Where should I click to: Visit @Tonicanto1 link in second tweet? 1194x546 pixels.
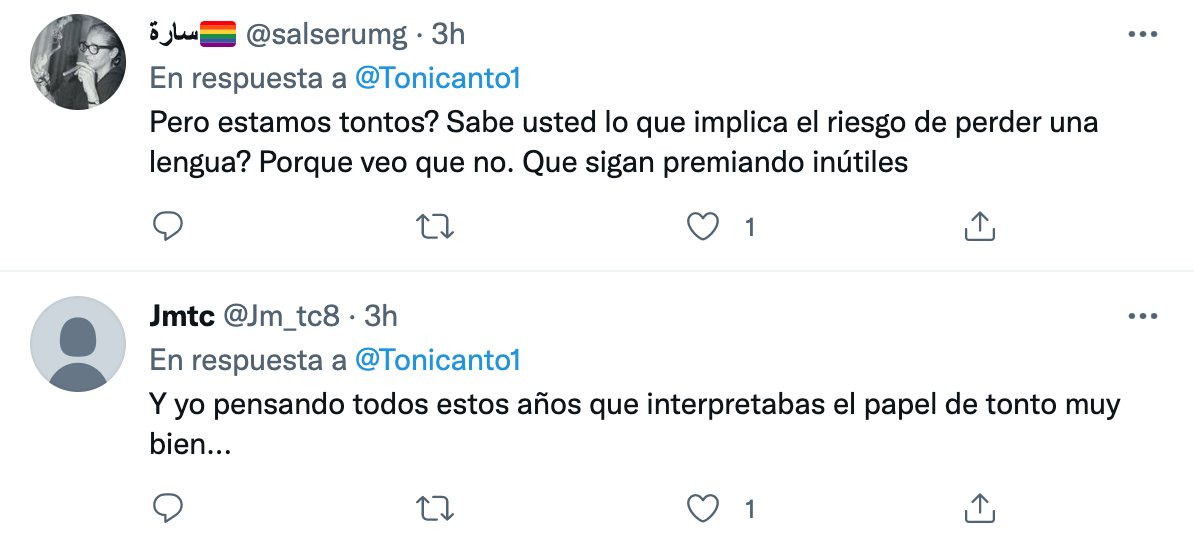pos(438,360)
